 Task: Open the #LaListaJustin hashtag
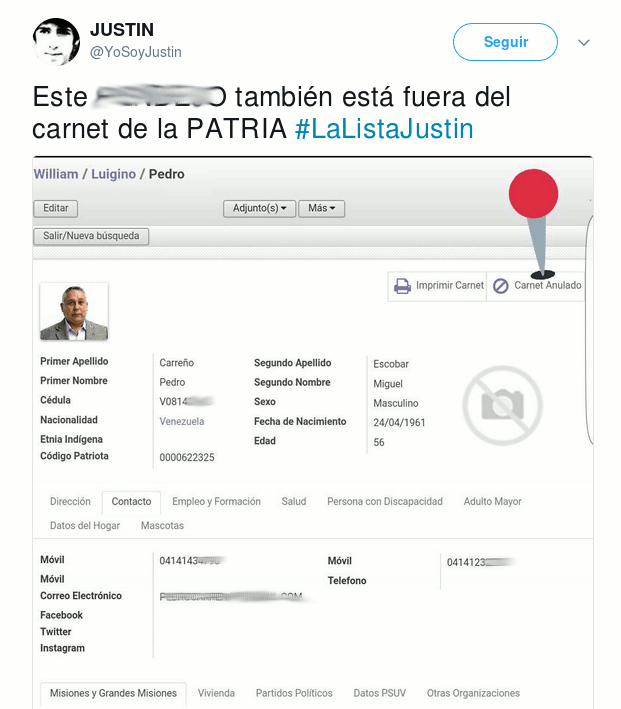(384, 129)
